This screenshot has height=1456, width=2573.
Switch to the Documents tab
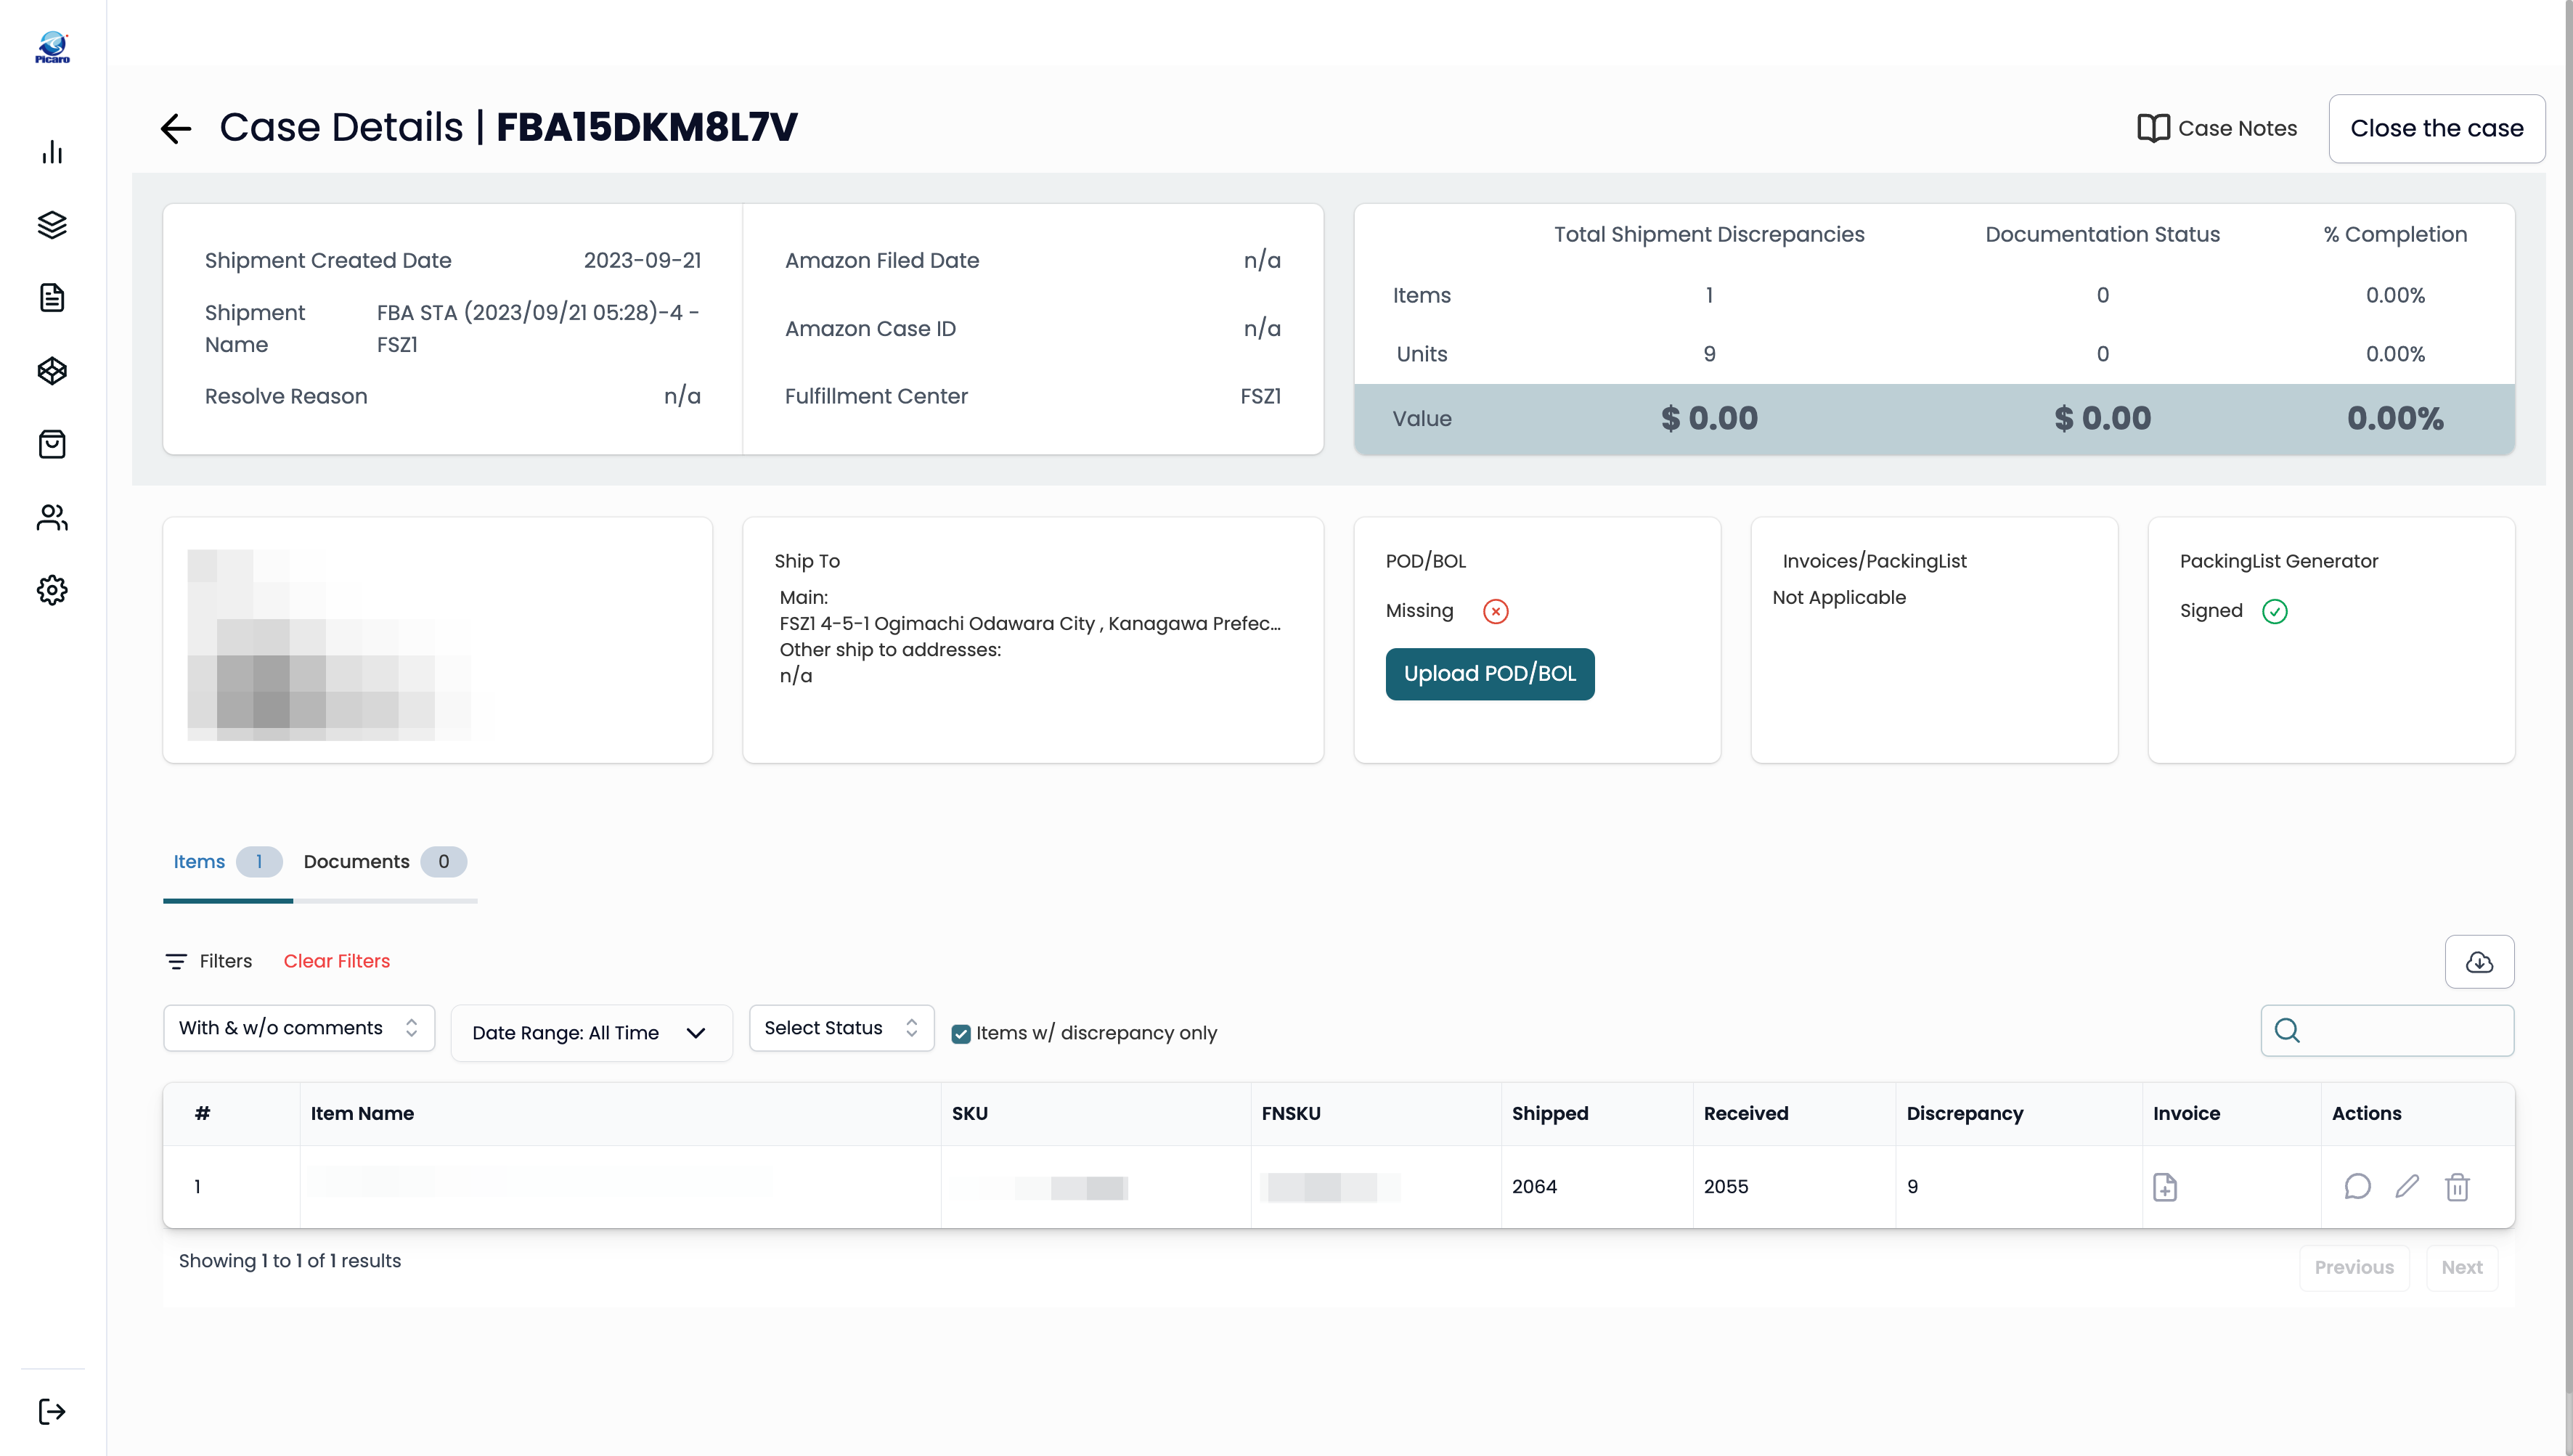tap(385, 862)
